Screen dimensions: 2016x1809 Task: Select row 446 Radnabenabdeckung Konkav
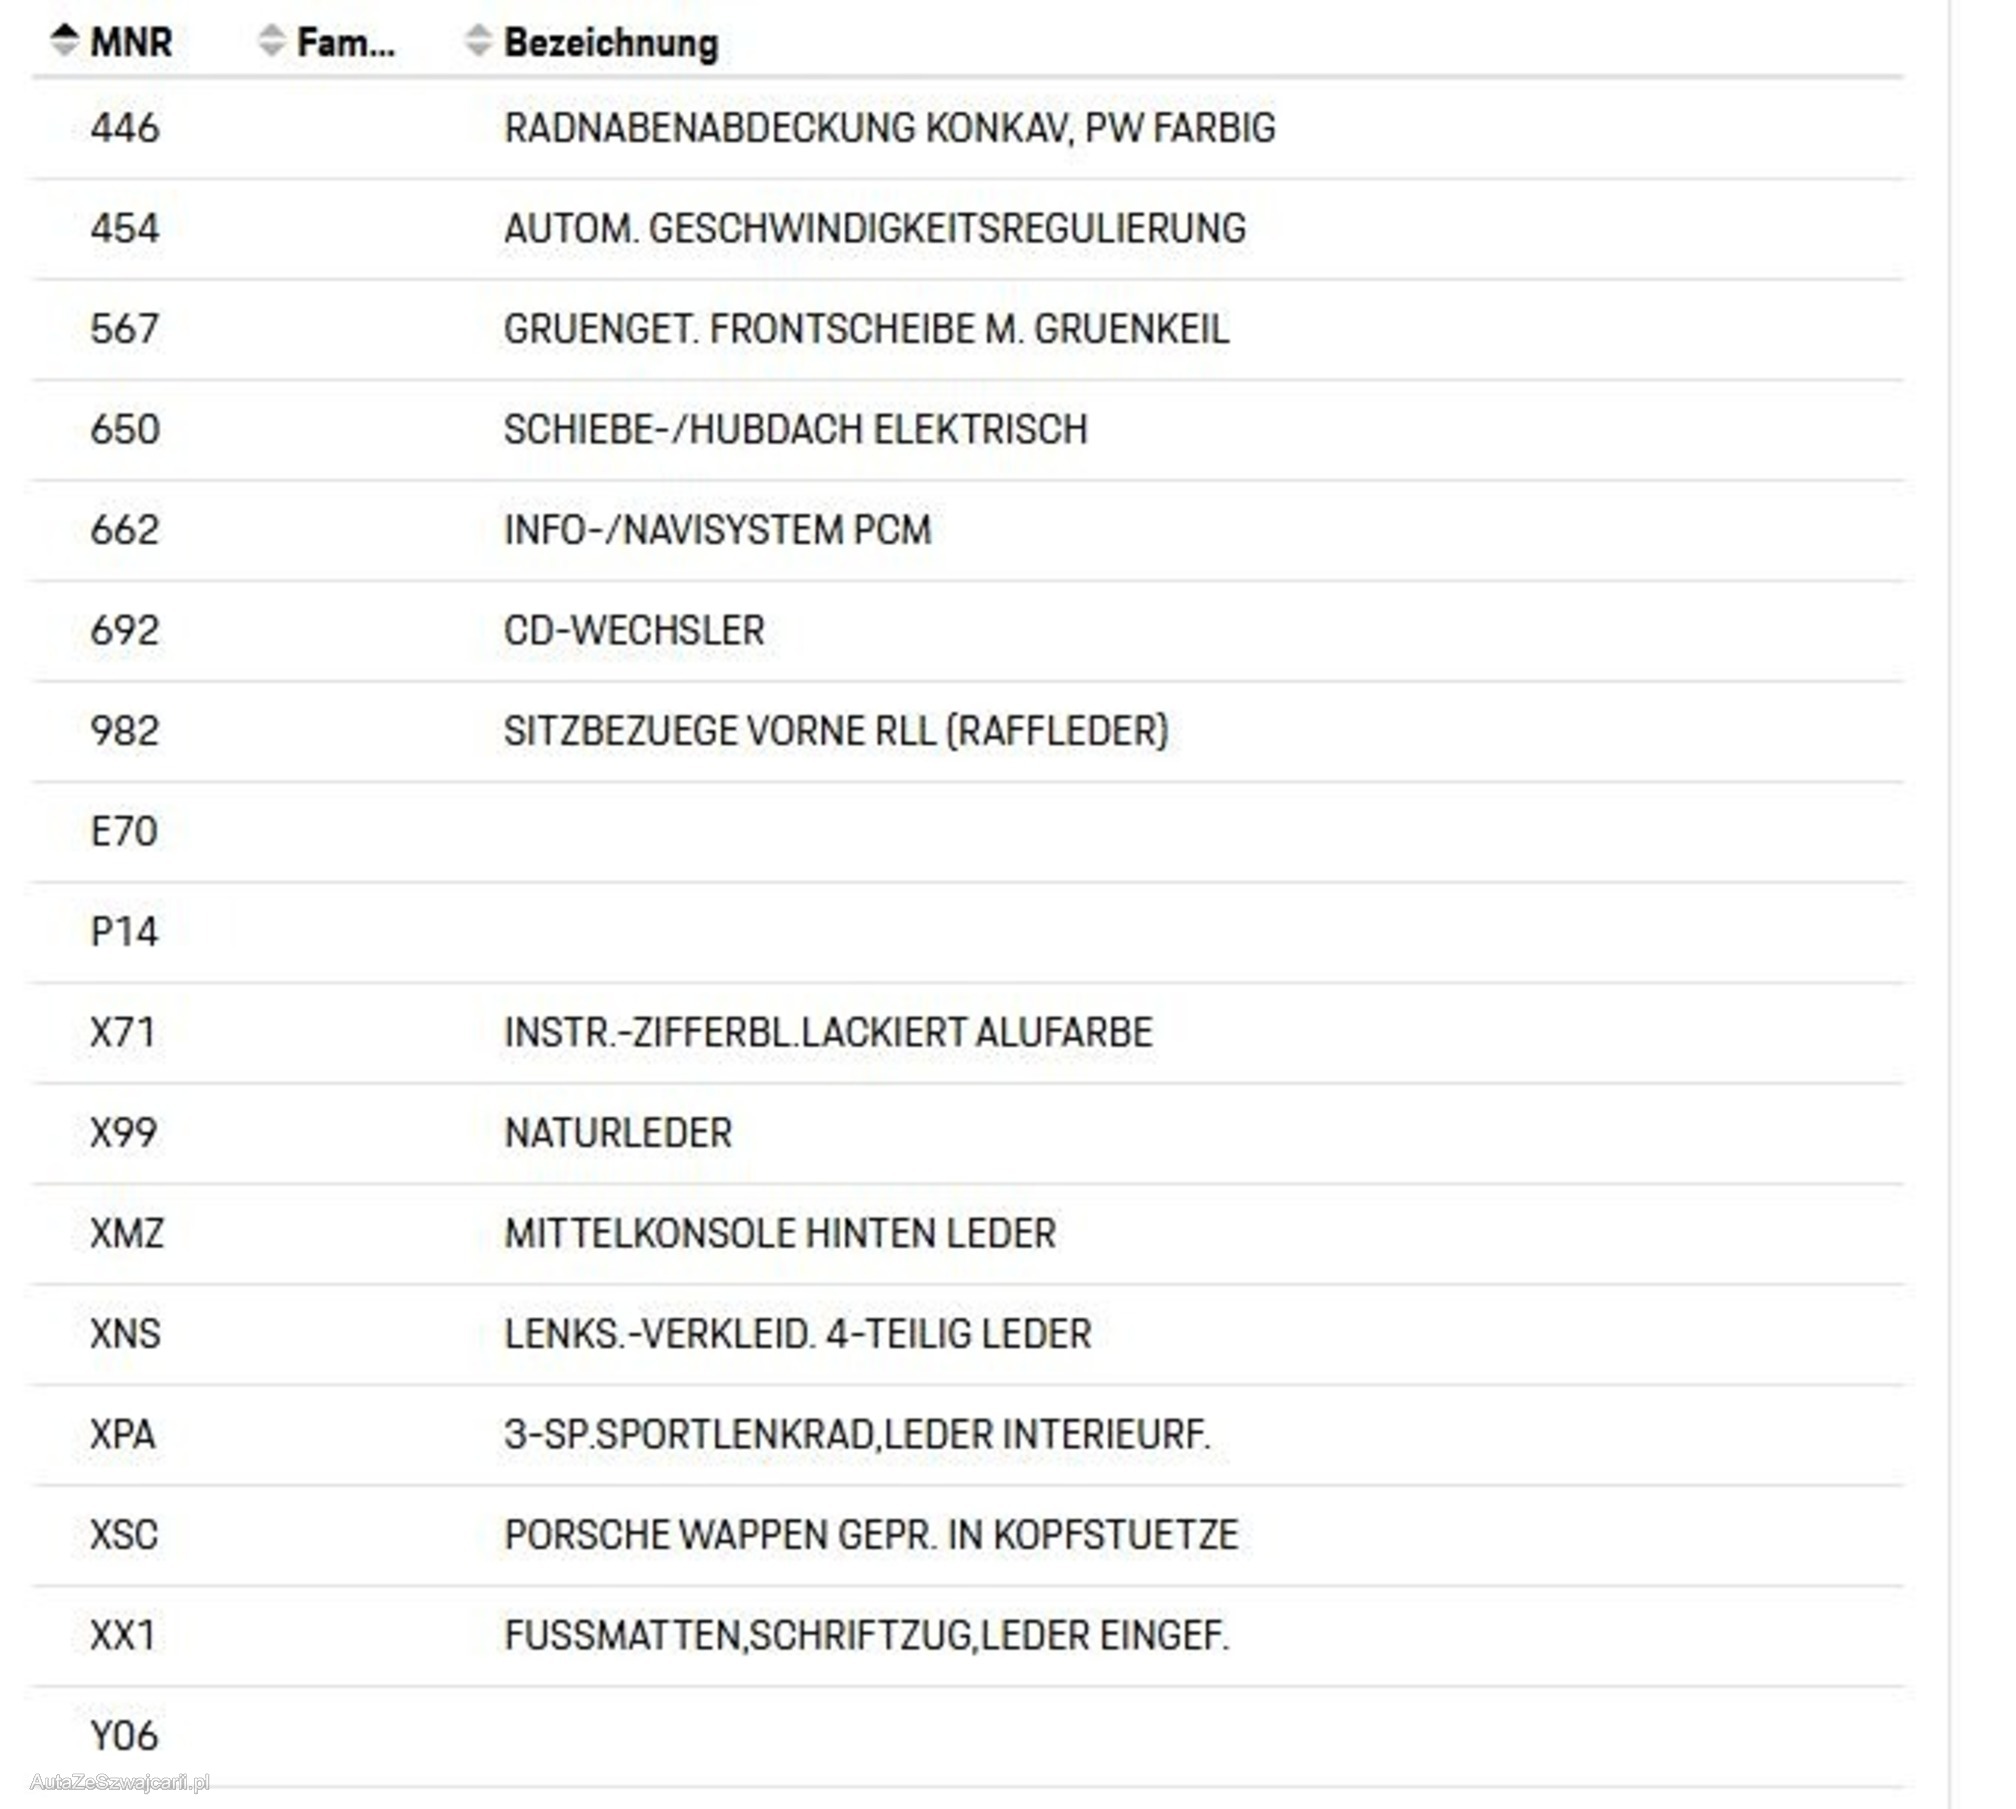click(967, 129)
